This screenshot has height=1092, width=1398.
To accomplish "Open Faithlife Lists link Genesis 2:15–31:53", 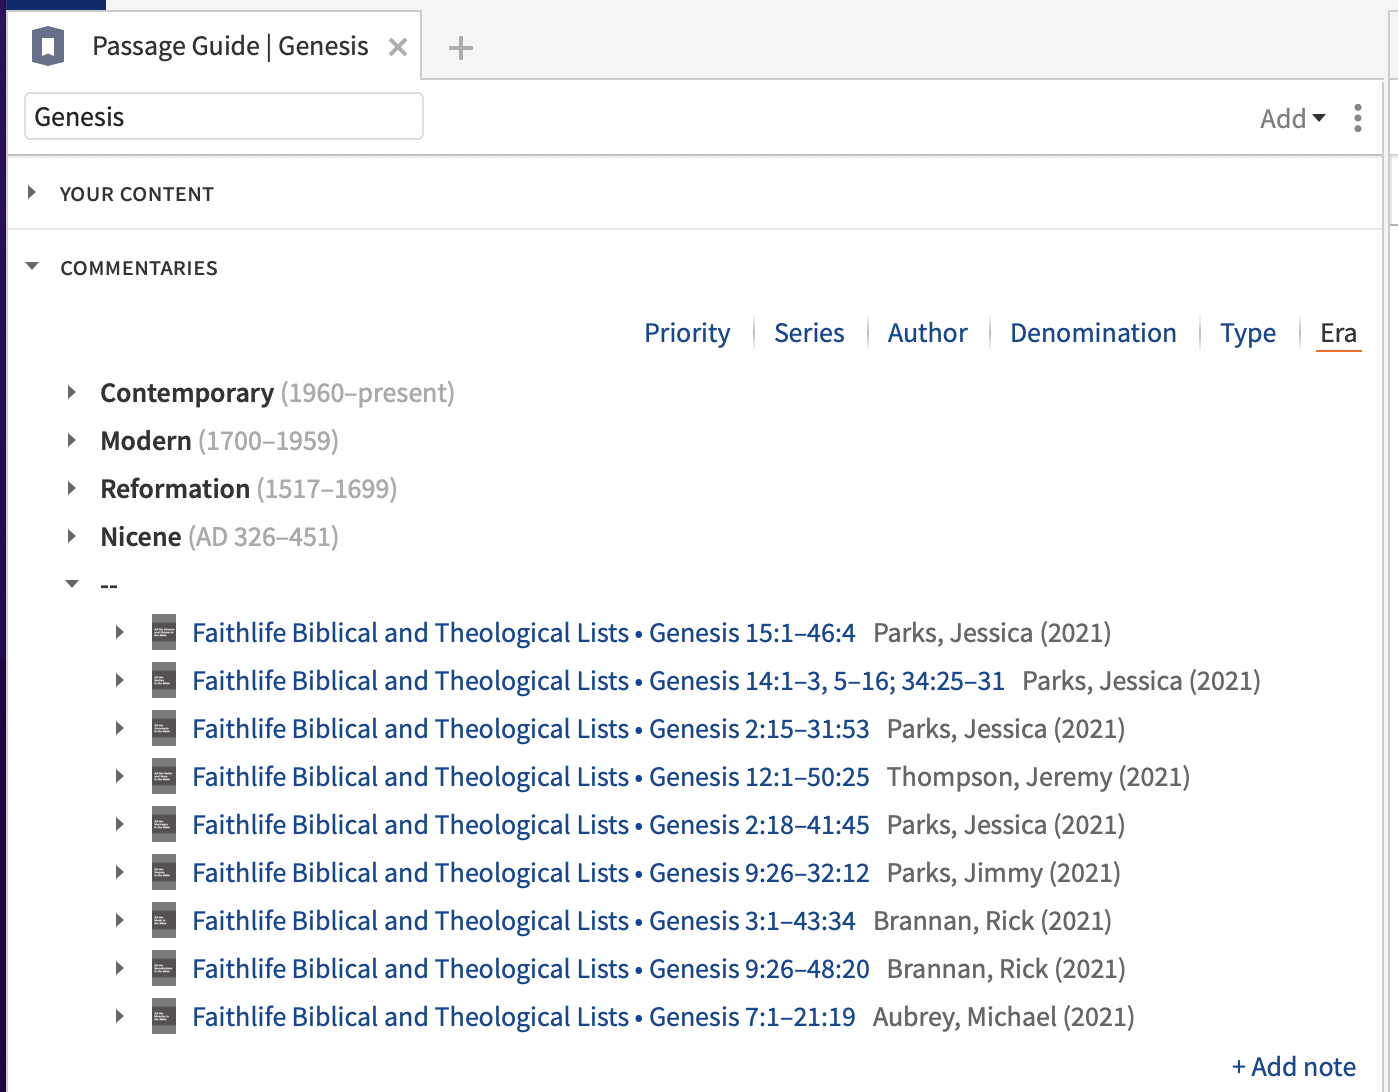I will (531, 729).
